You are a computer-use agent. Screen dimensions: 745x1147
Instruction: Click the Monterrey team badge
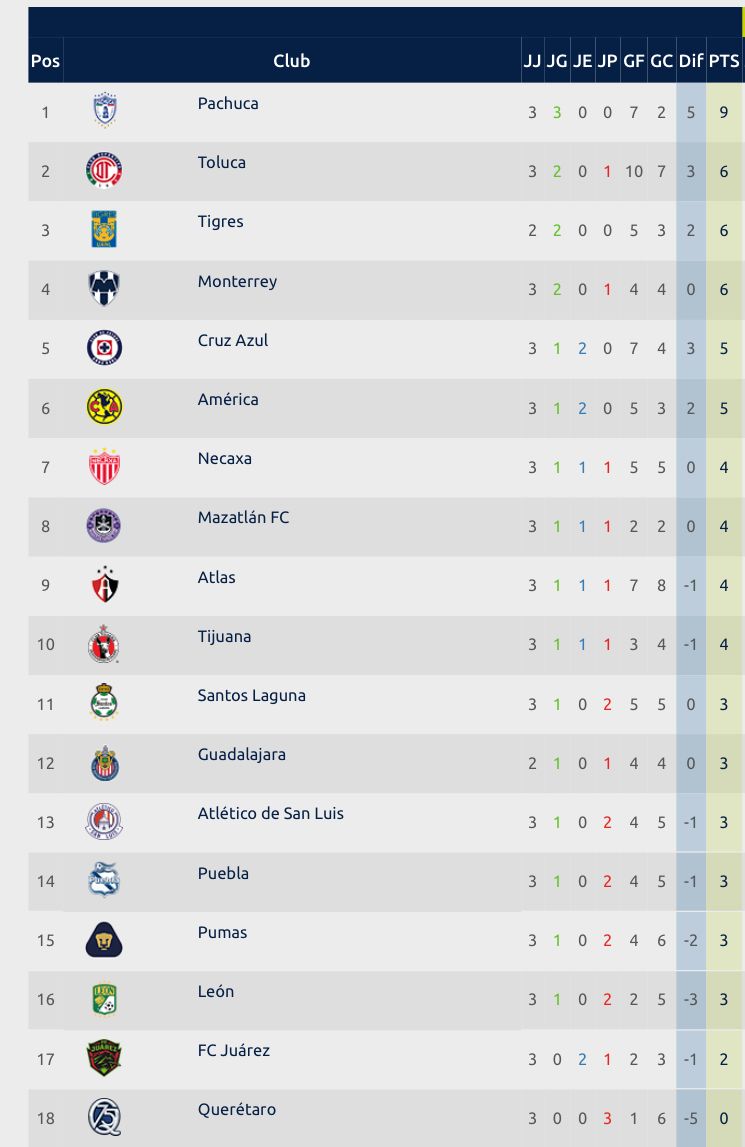[104, 289]
